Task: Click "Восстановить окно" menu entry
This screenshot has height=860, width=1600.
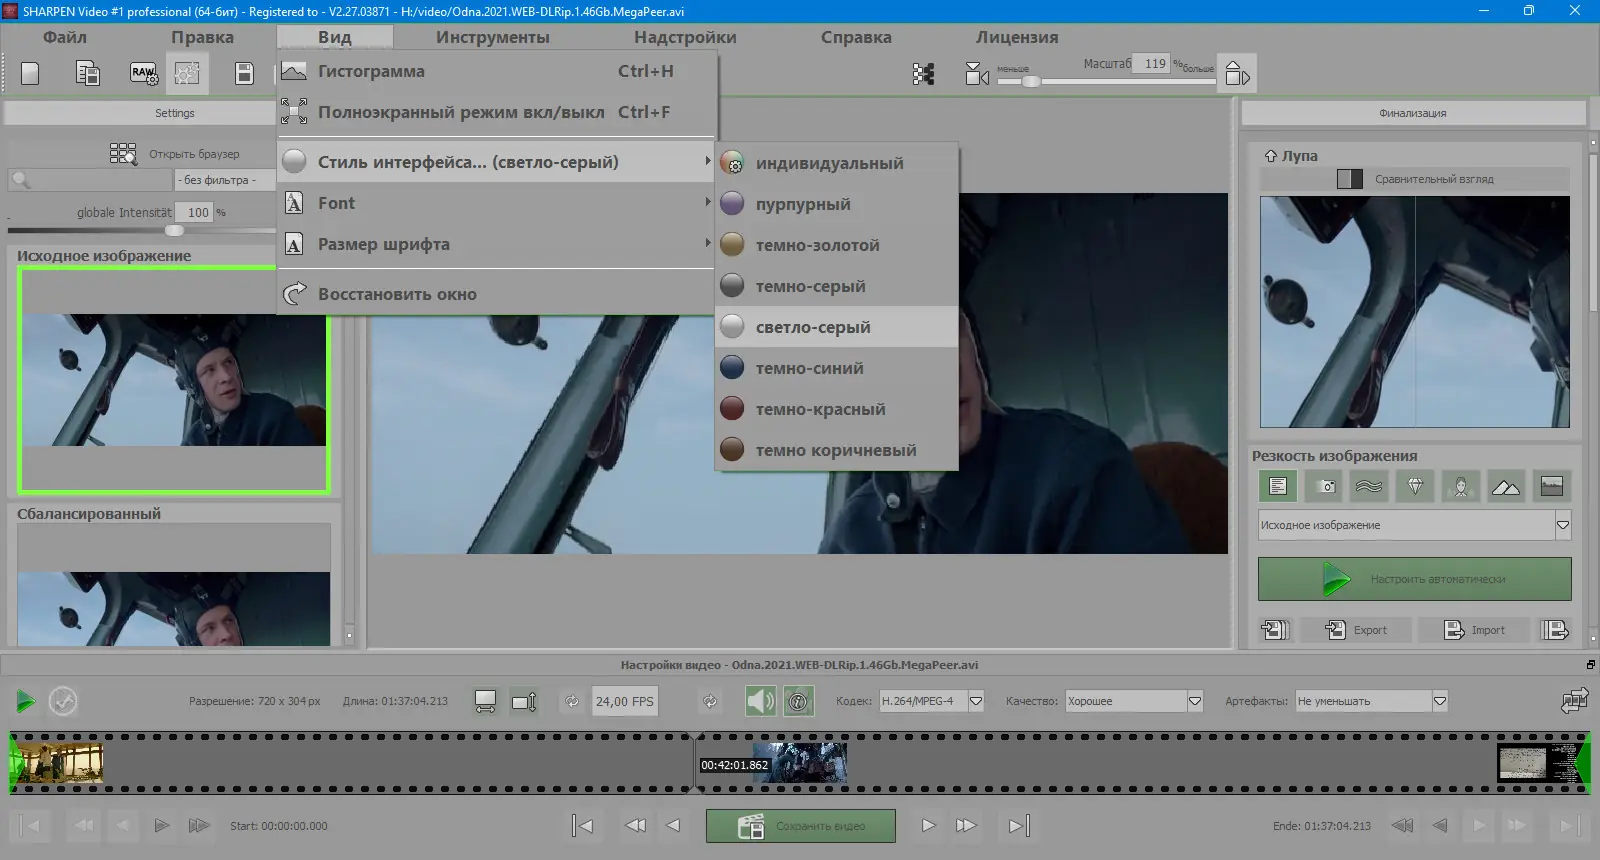Action: coord(497,294)
